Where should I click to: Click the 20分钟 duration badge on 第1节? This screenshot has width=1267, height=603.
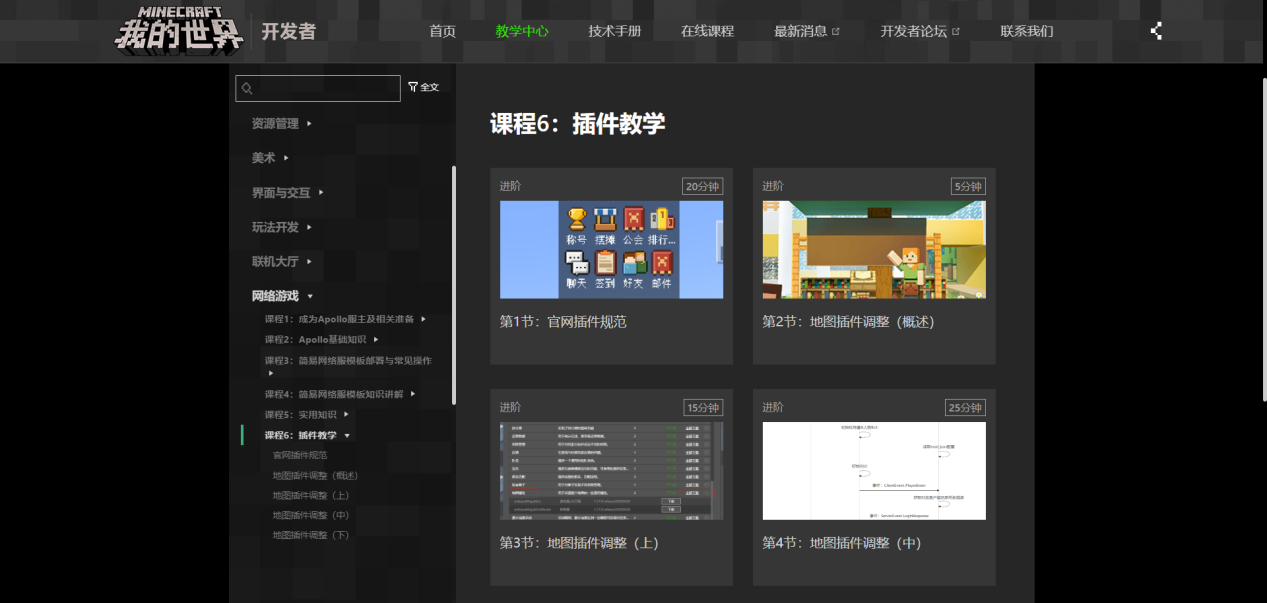(699, 186)
